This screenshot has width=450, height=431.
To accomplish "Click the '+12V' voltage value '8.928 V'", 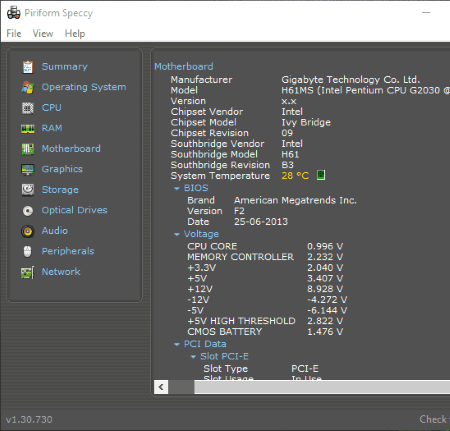I will pos(325,289).
